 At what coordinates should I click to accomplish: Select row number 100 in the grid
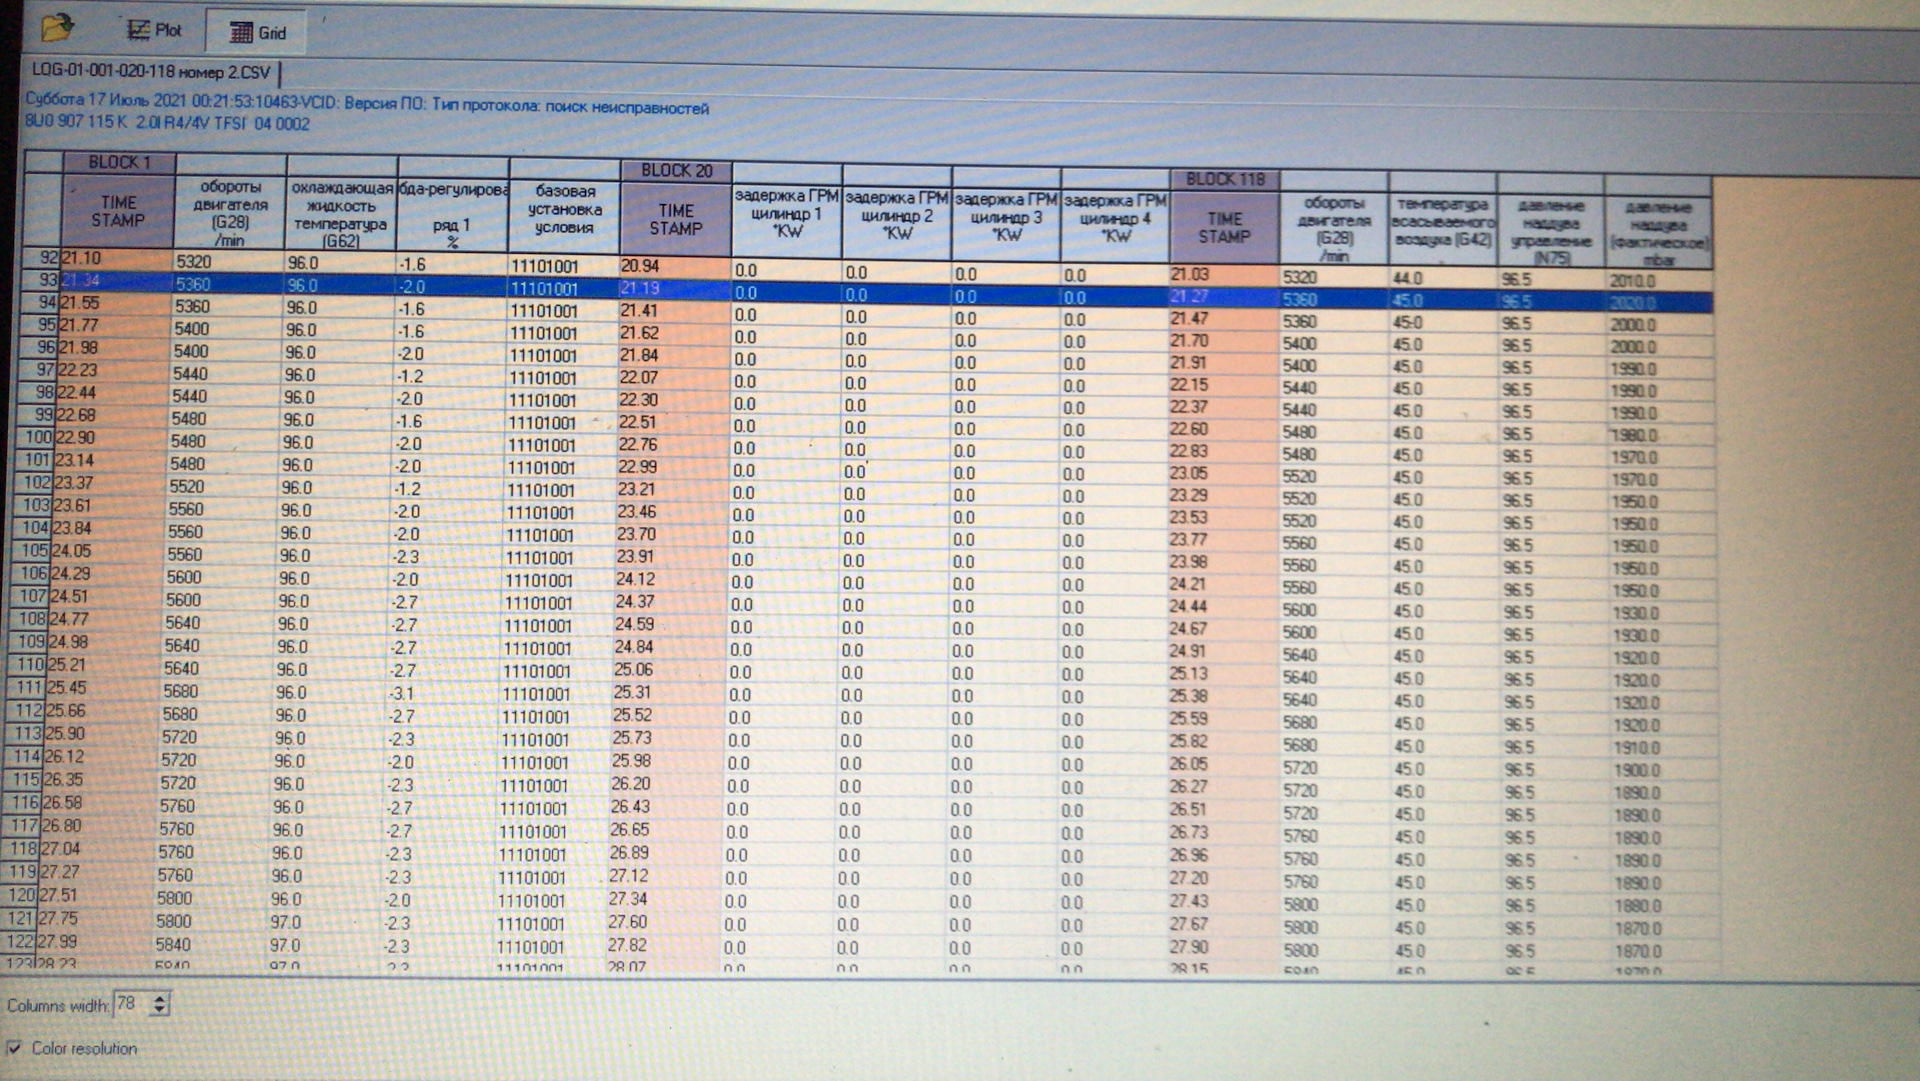click(38, 437)
